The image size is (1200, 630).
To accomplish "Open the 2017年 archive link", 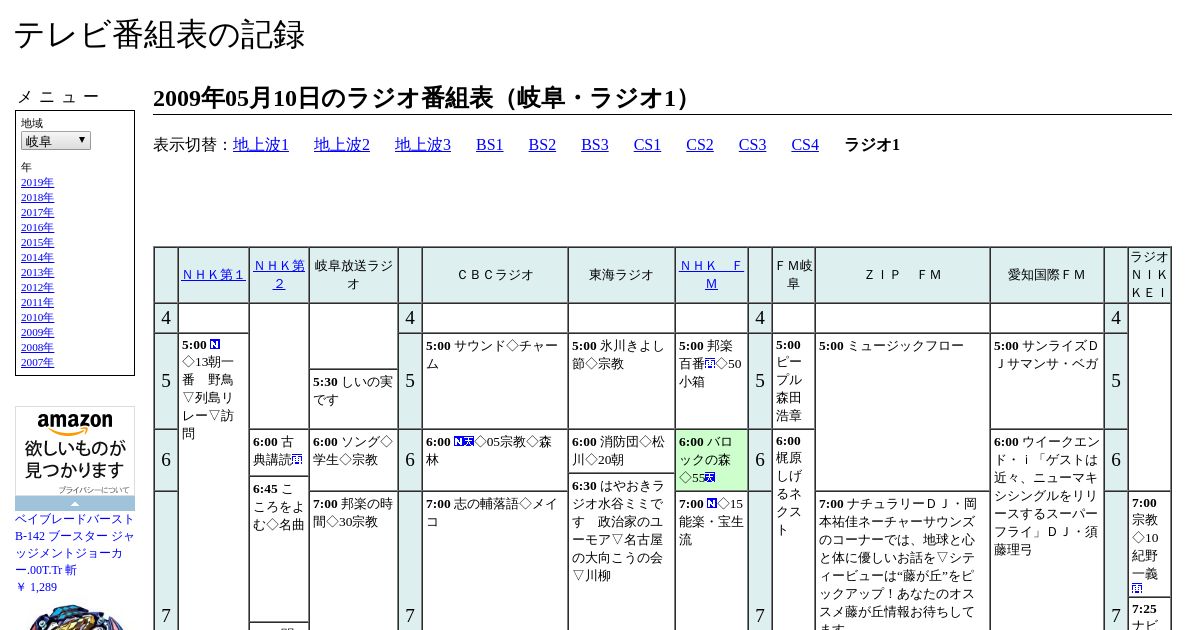I will pyautogui.click(x=37, y=212).
